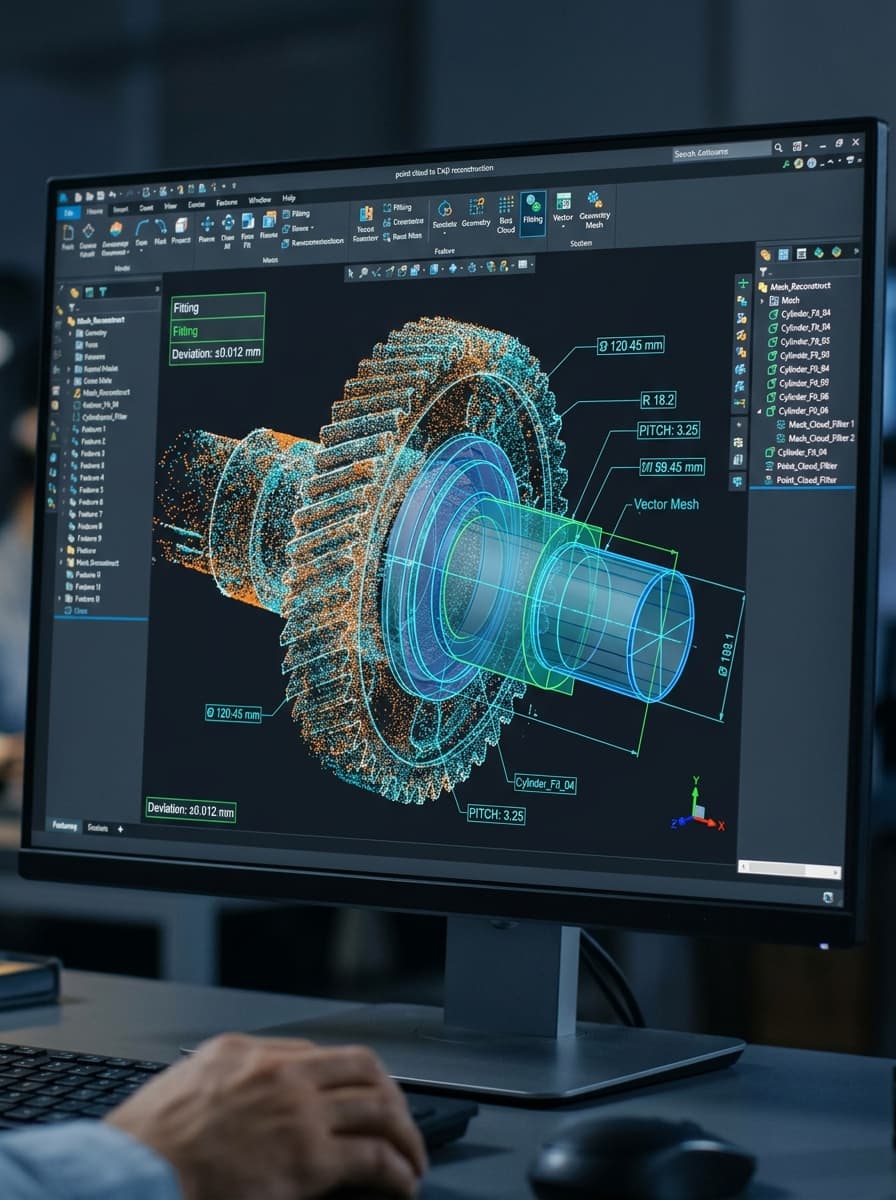This screenshot has height=1200, width=896.
Task: Expand the Mesh node in right tree
Action: tap(762, 301)
